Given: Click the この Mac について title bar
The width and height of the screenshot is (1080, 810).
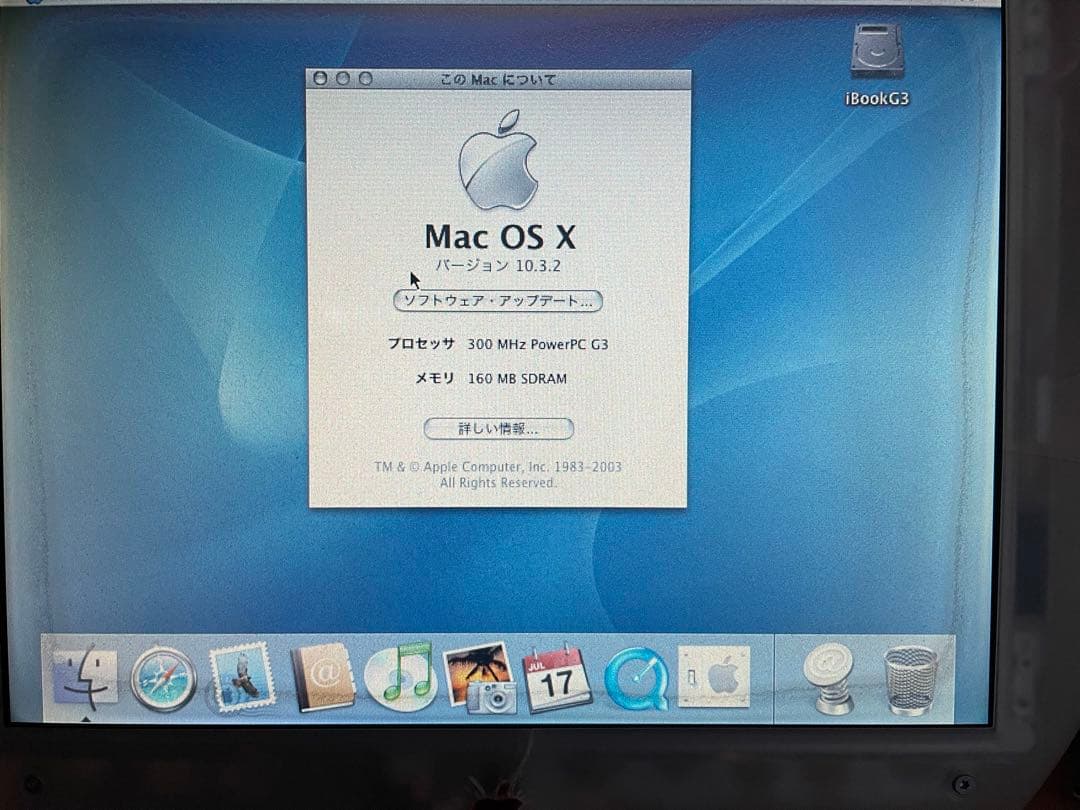Looking at the screenshot, I should coord(498,79).
